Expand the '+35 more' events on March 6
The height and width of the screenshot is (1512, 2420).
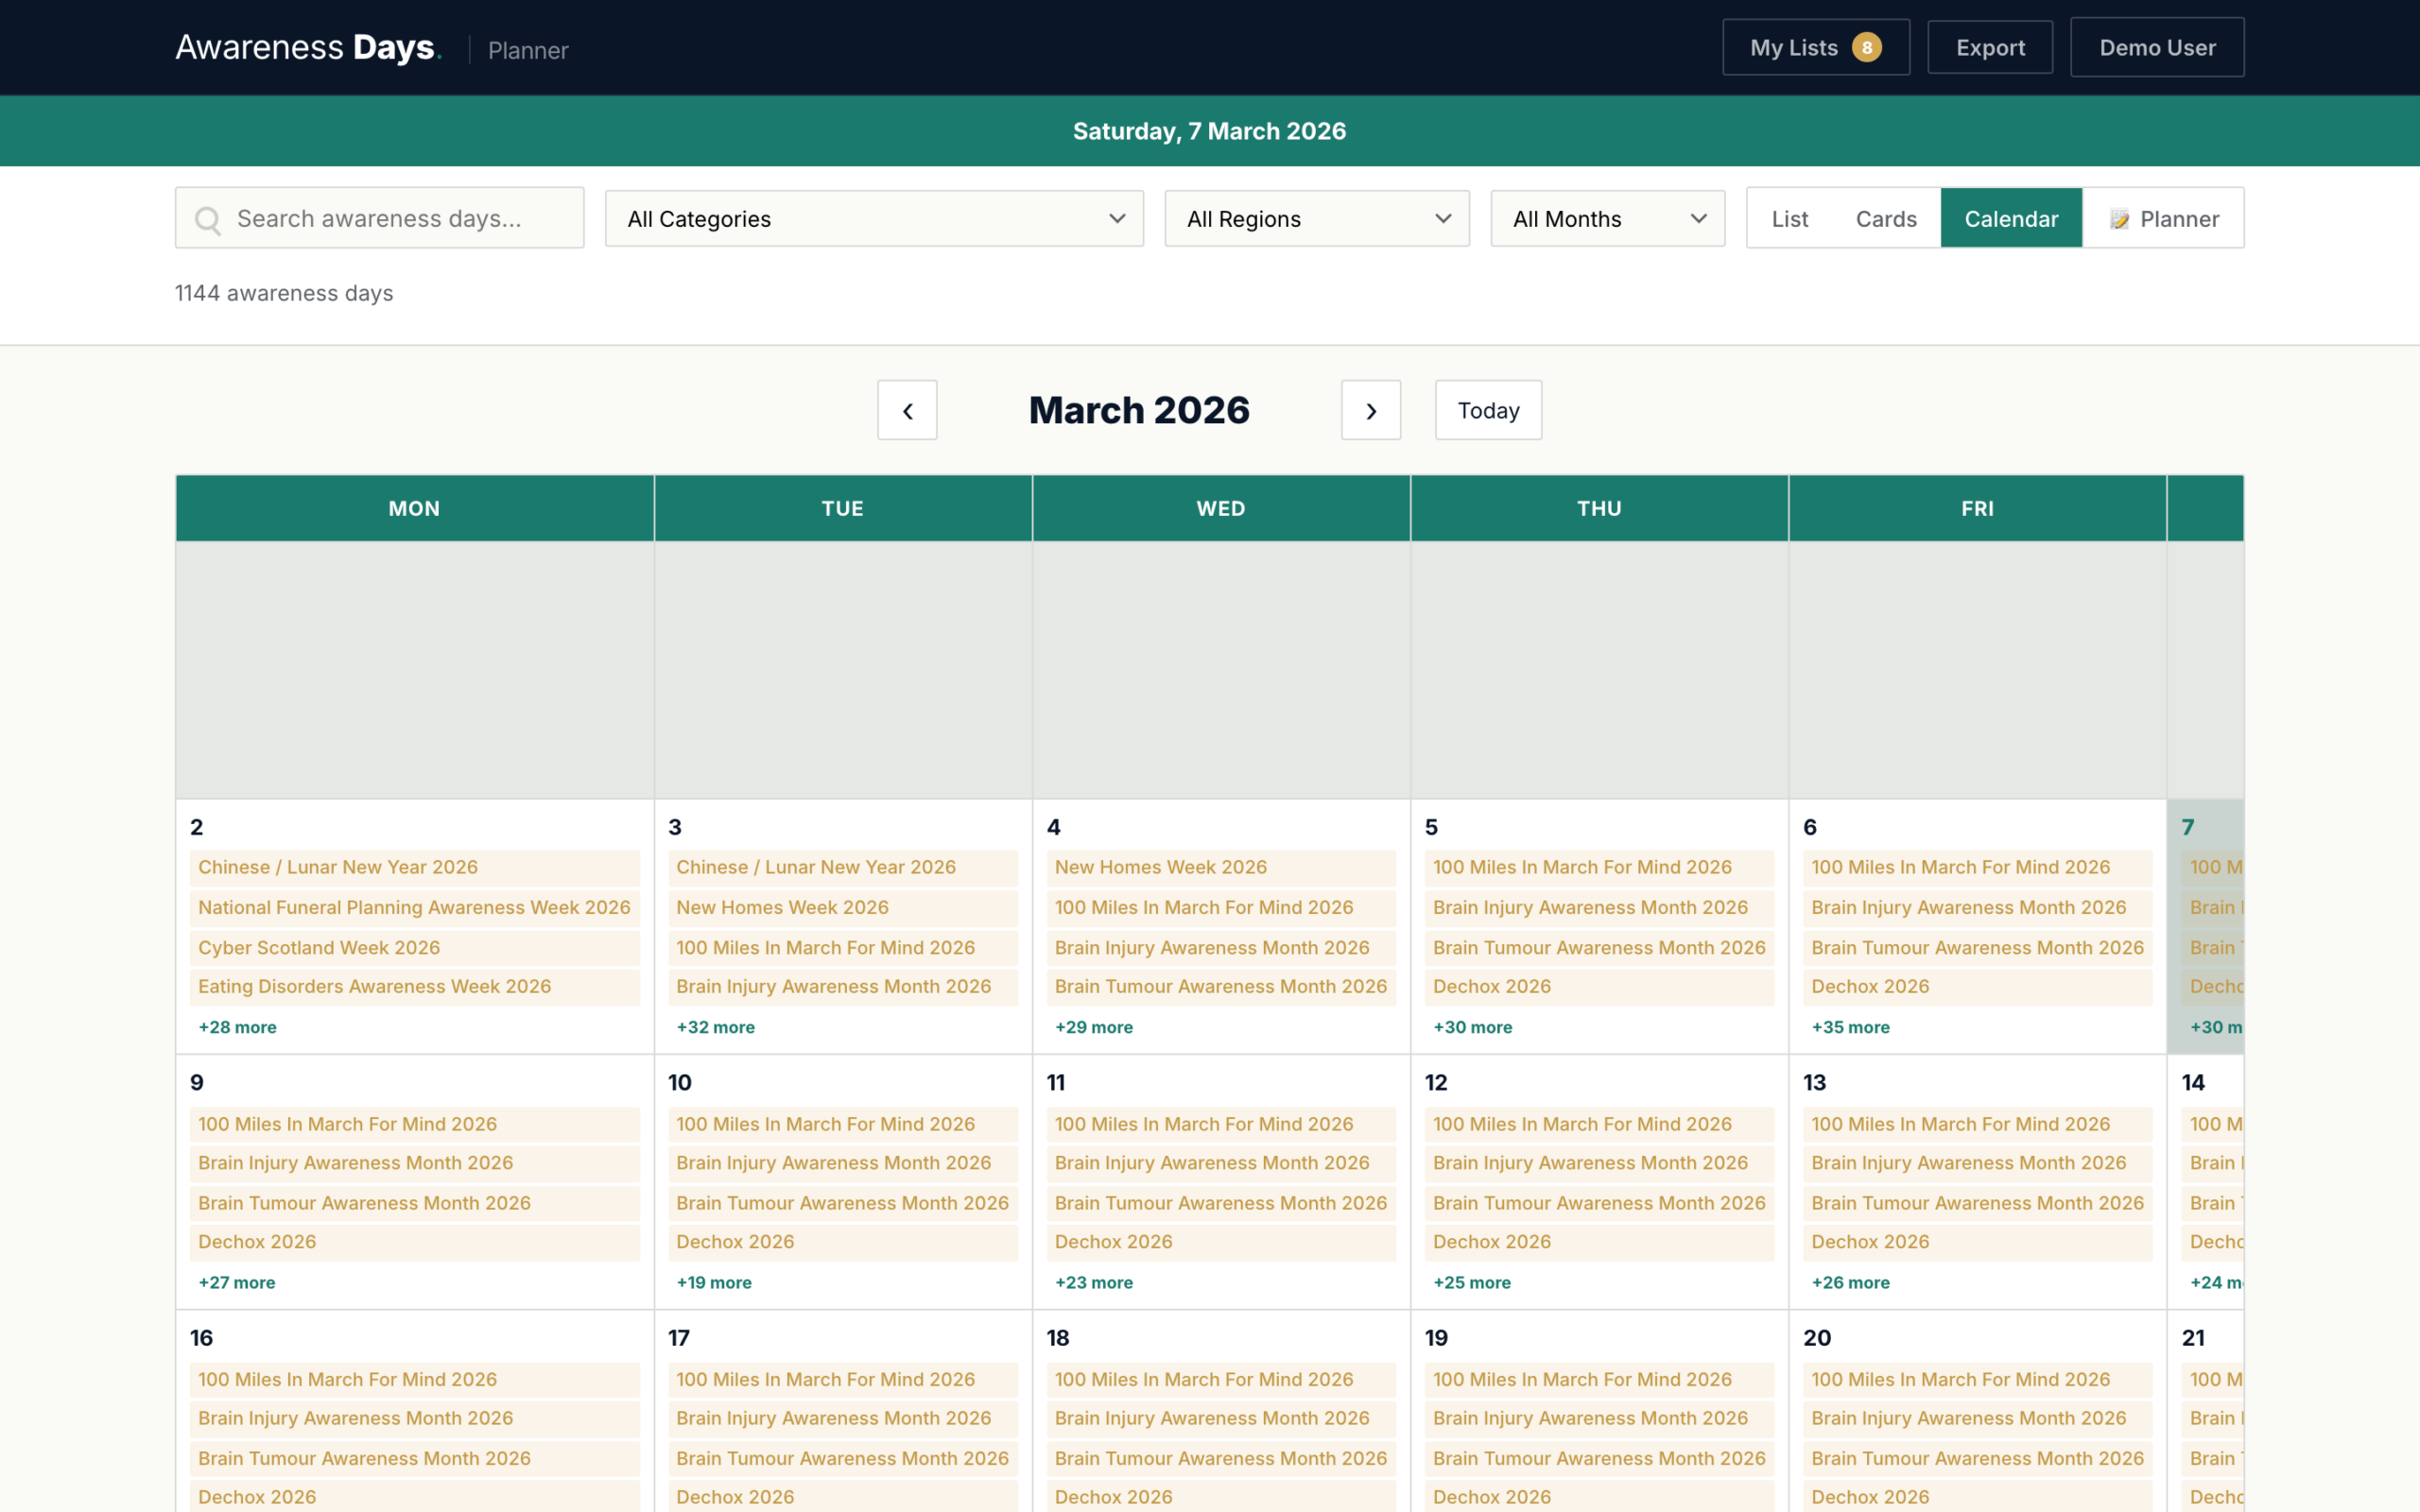pos(1850,1027)
